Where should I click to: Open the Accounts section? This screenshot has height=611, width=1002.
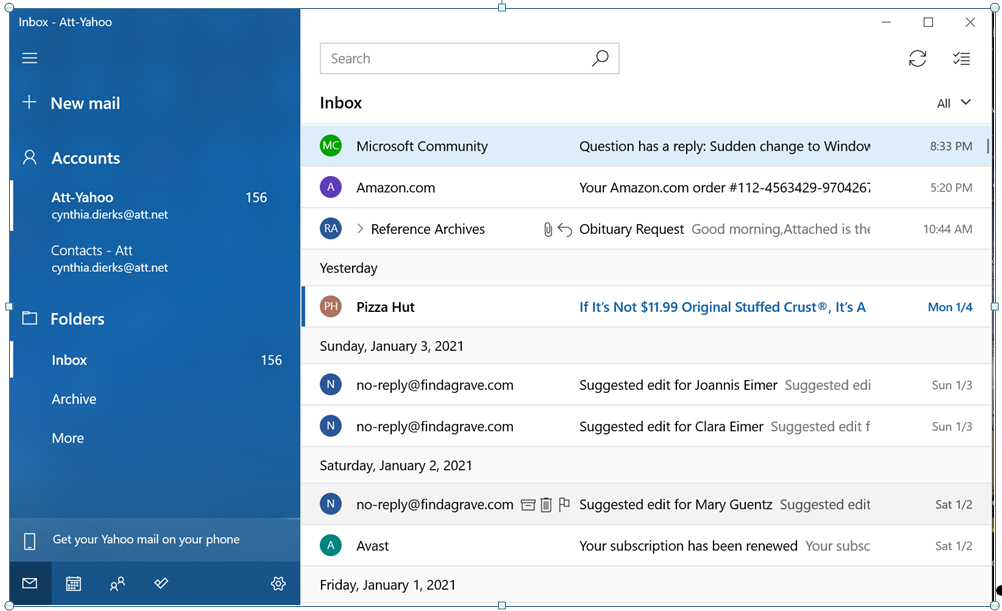[71, 158]
